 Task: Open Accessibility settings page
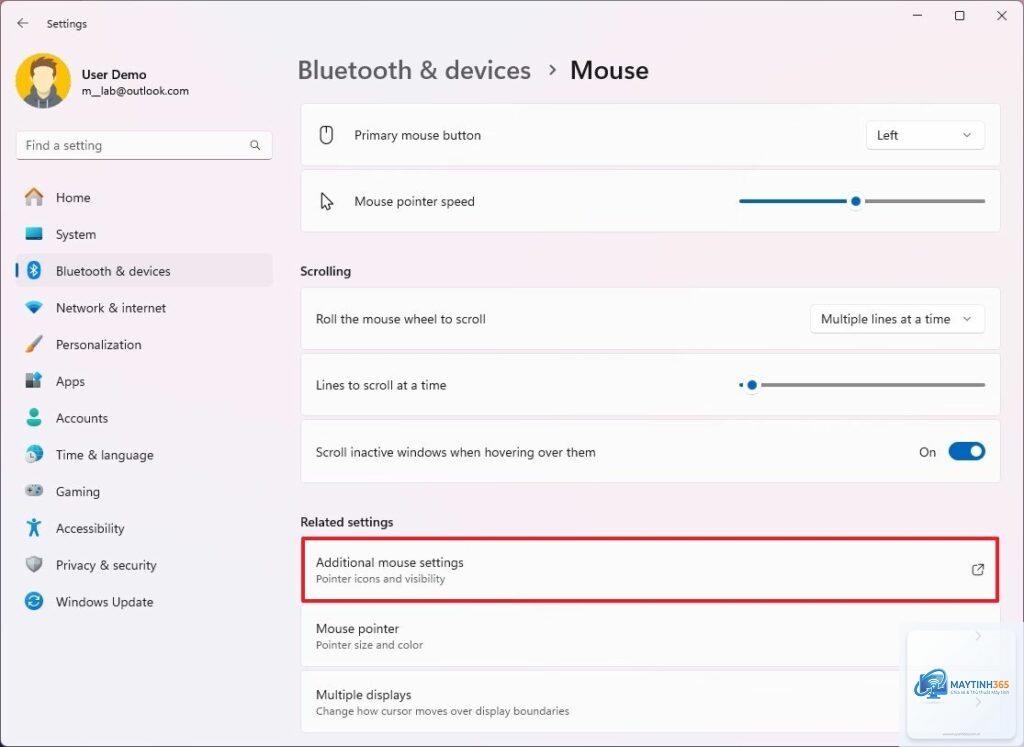tap(144, 528)
